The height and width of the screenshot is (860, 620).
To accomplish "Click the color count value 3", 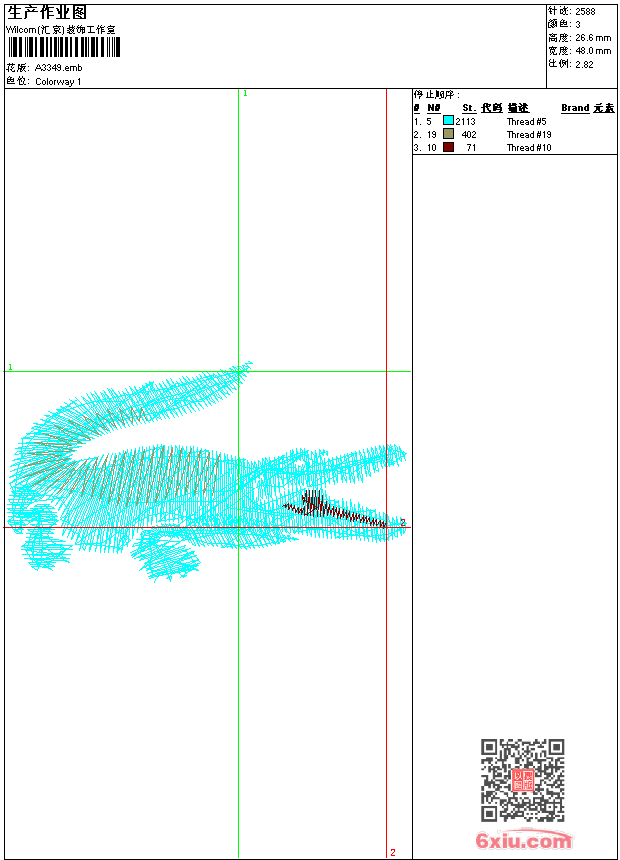I will (578, 25).
